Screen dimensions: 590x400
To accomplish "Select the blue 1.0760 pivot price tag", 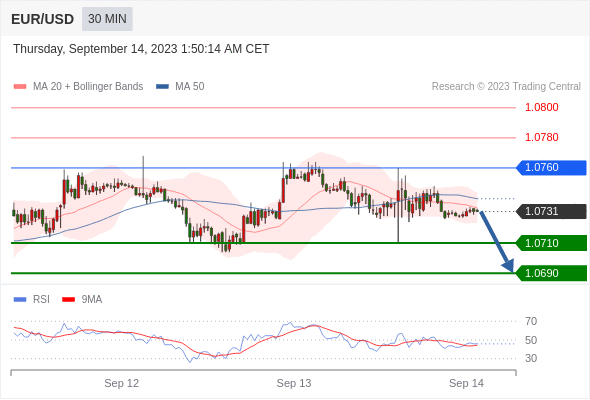I will tap(551, 167).
